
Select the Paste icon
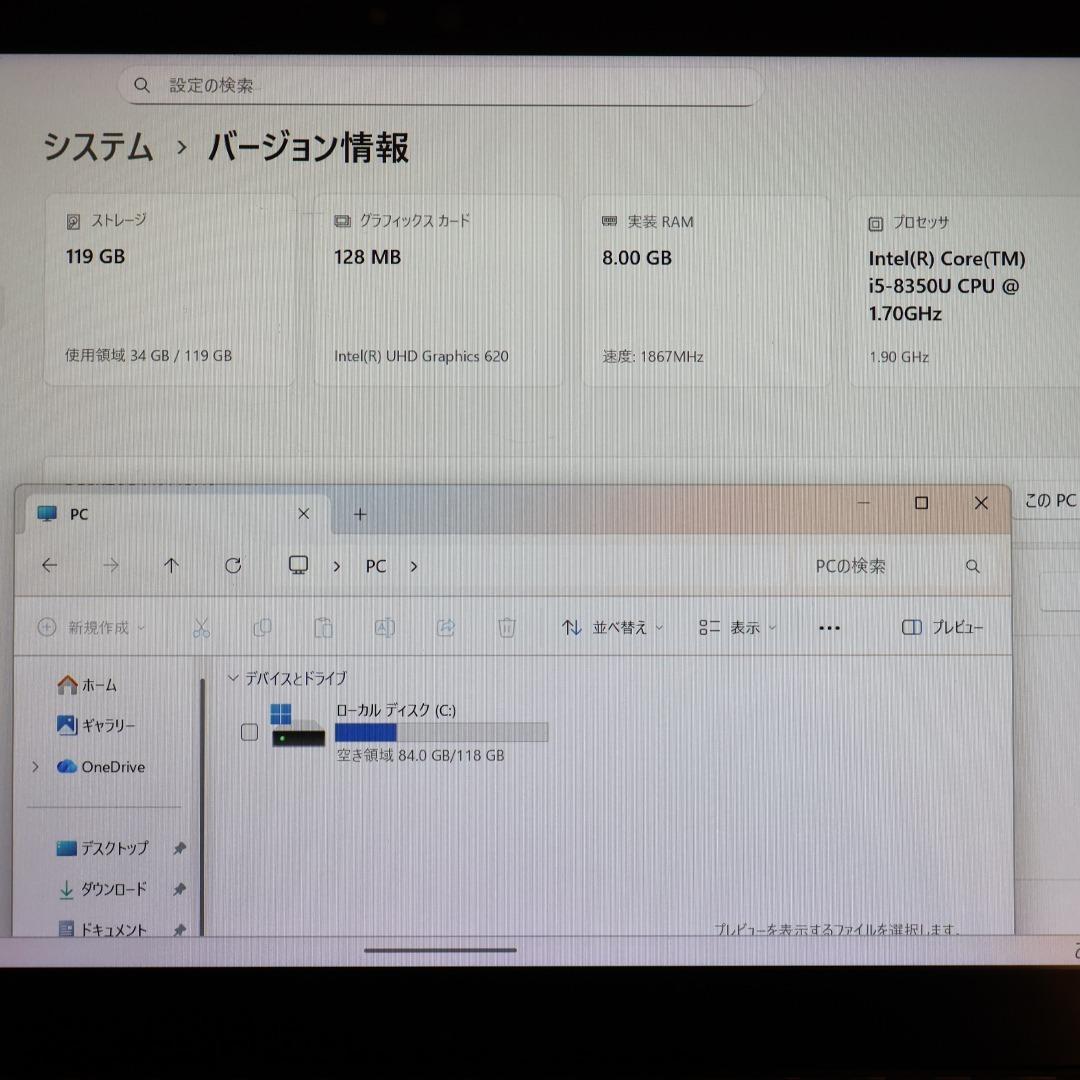(323, 627)
